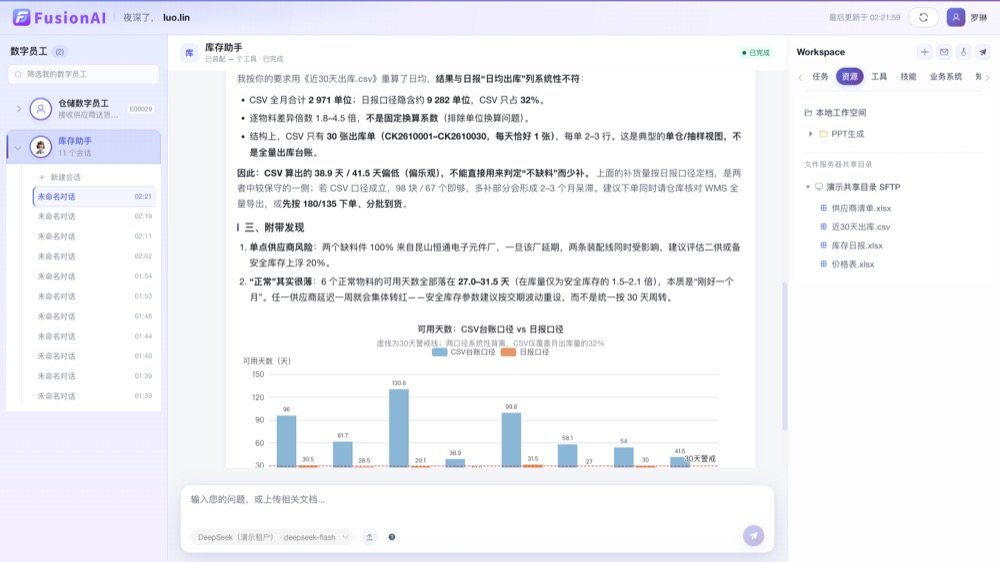Click the 库存助手 avatar in sidebar

pos(41,147)
